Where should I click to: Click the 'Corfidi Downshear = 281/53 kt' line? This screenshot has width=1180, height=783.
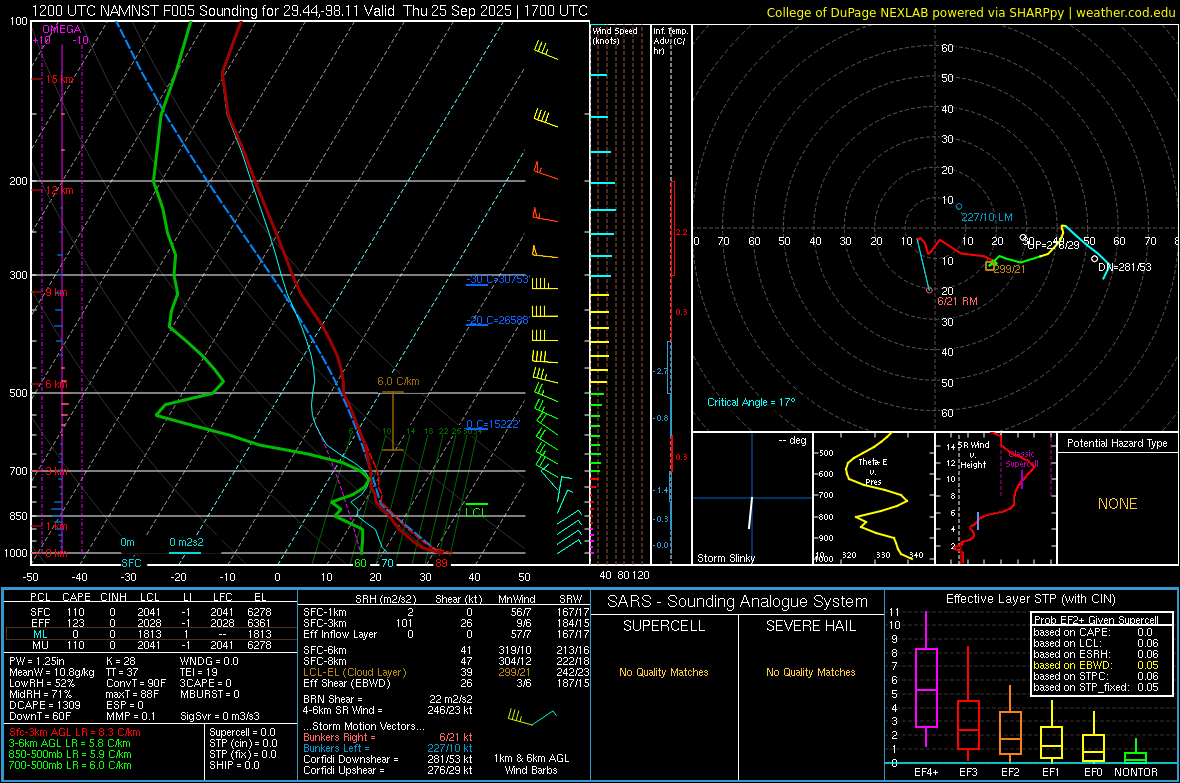click(388, 759)
